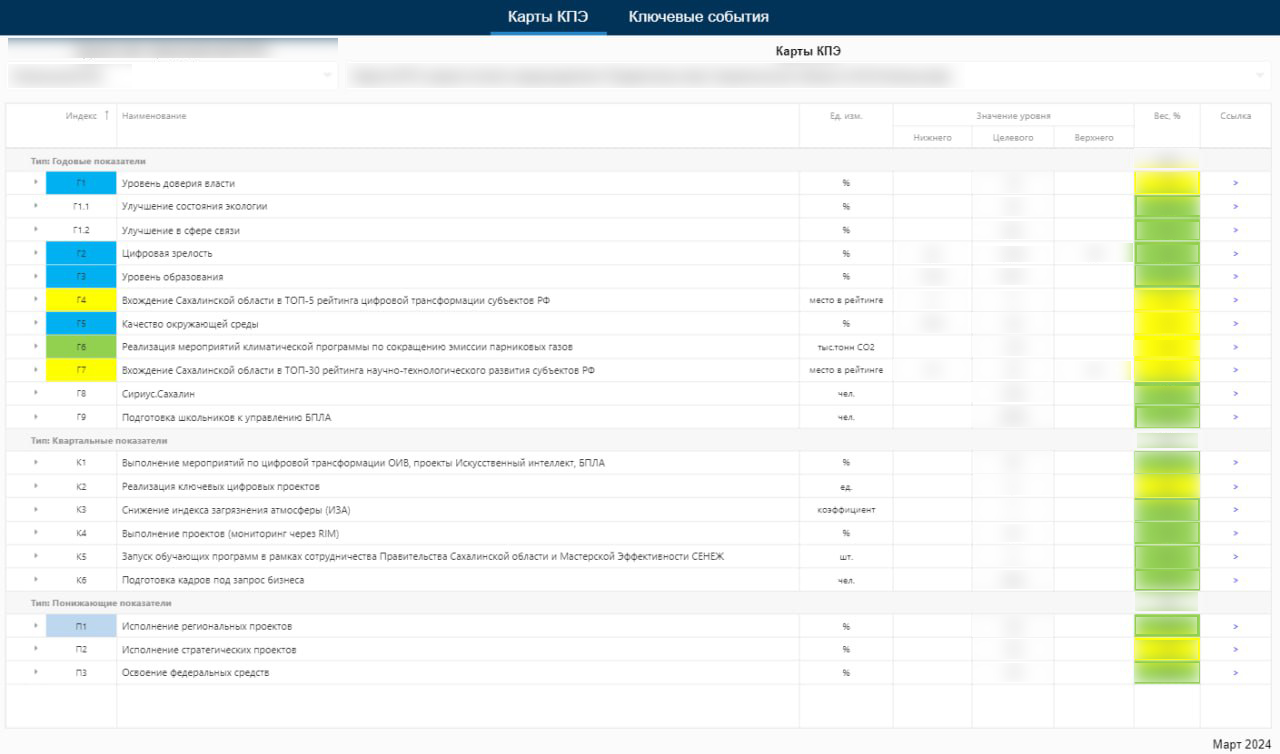The image size is (1280, 754).
Task: Open link arrow for Сириус.Сахалин row
Action: tap(1236, 393)
